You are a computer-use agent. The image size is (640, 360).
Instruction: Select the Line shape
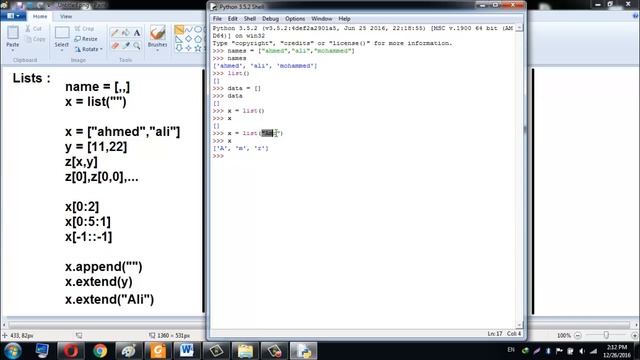point(179,30)
